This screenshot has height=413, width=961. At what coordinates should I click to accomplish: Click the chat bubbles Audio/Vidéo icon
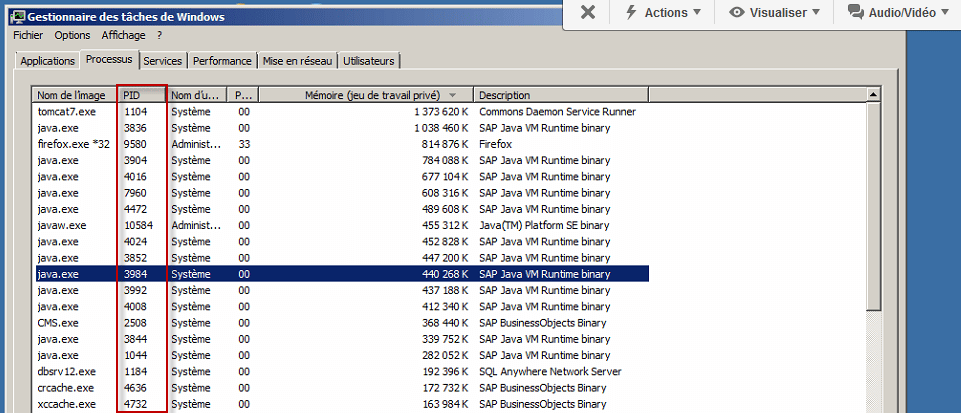point(855,12)
